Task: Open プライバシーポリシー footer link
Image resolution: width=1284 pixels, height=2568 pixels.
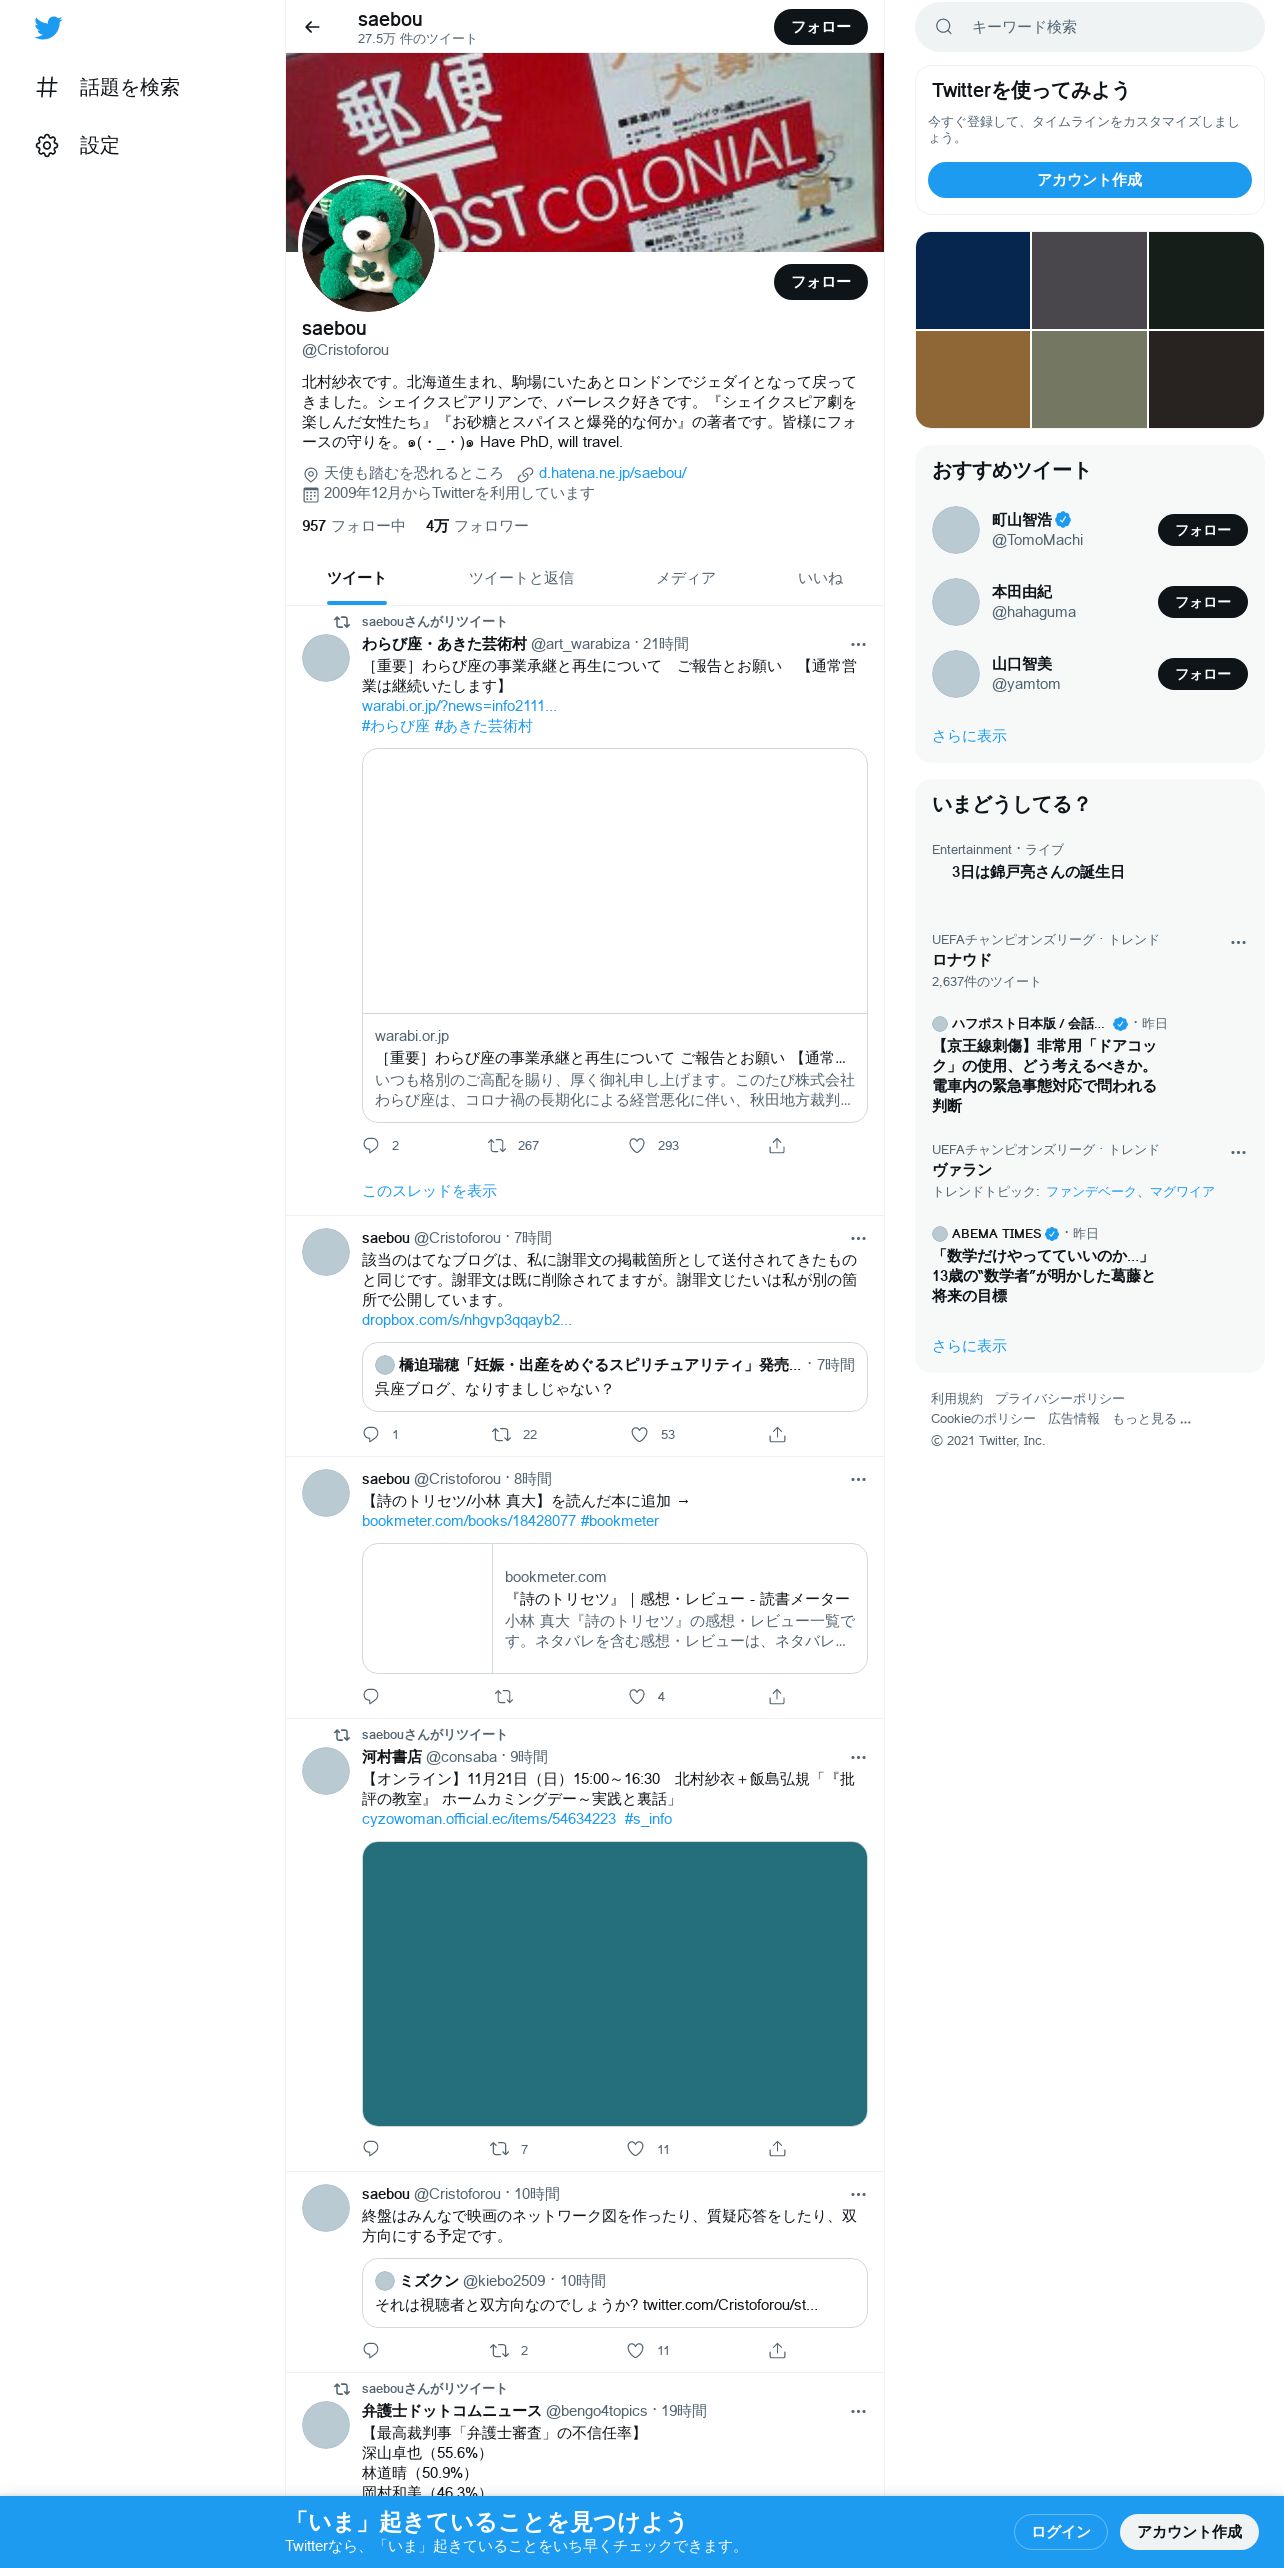Action: (x=1059, y=1398)
